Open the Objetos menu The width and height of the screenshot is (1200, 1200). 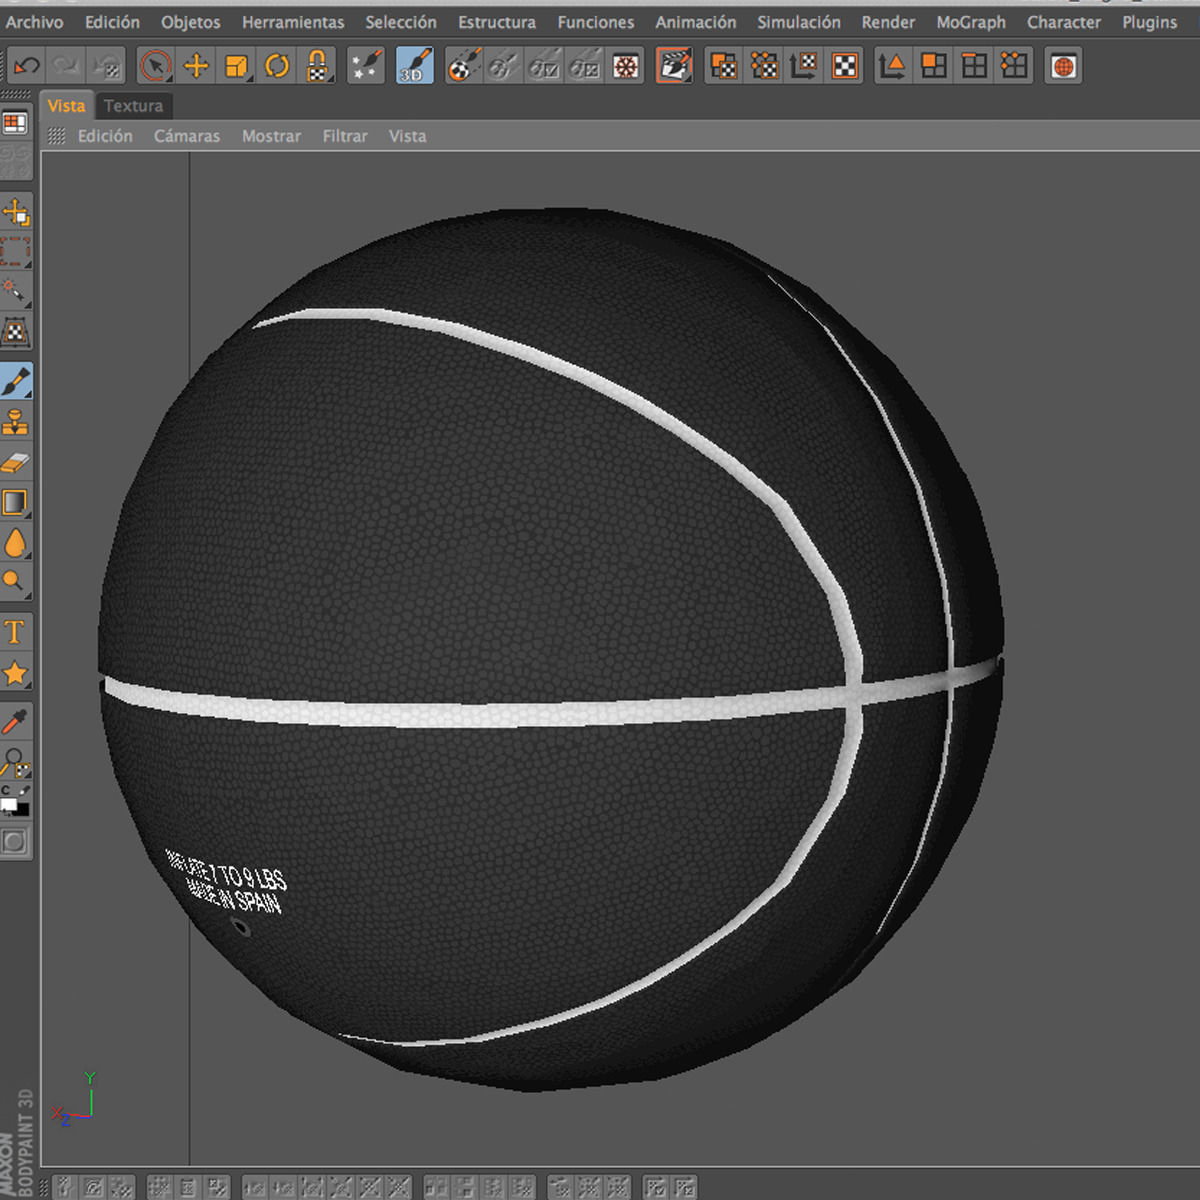(190, 22)
